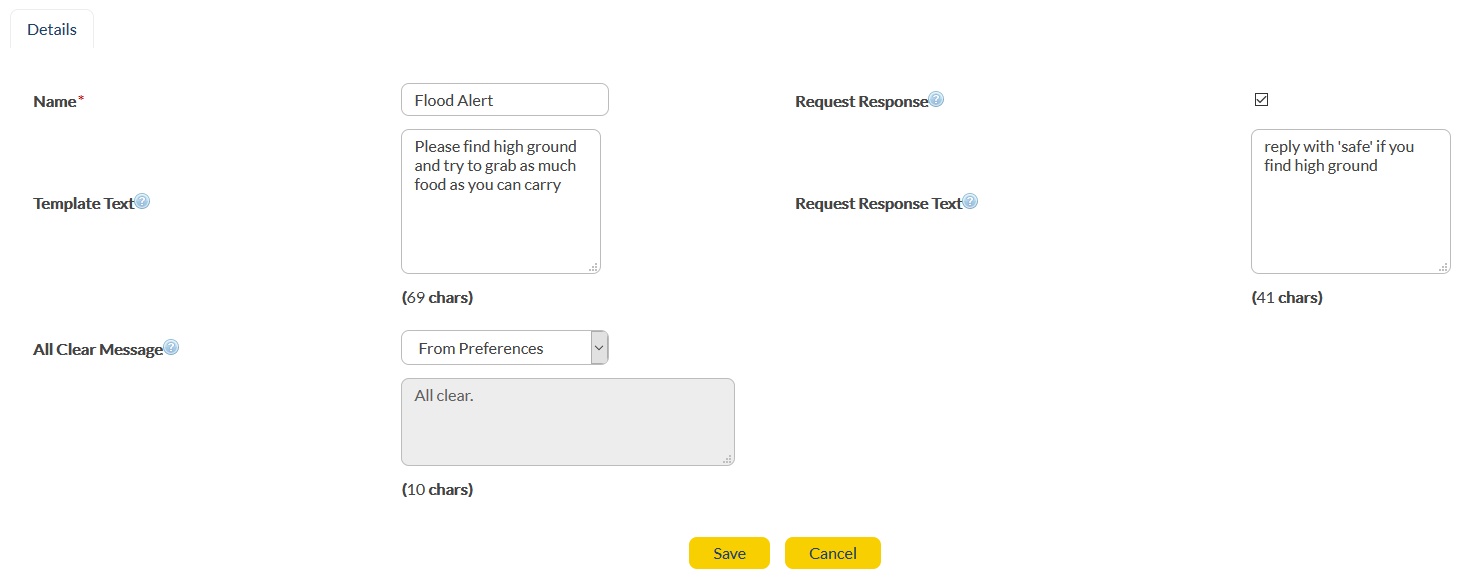
Task: Click the All Clear Message label
Action: click(x=97, y=350)
